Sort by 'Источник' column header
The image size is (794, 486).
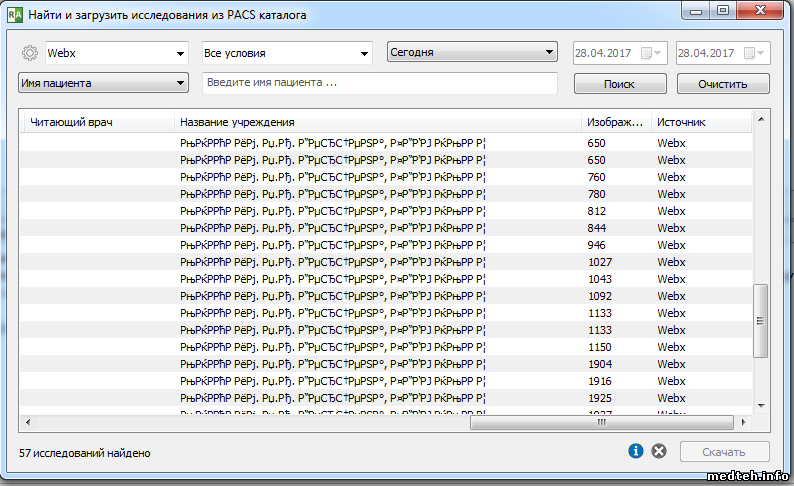pos(698,122)
